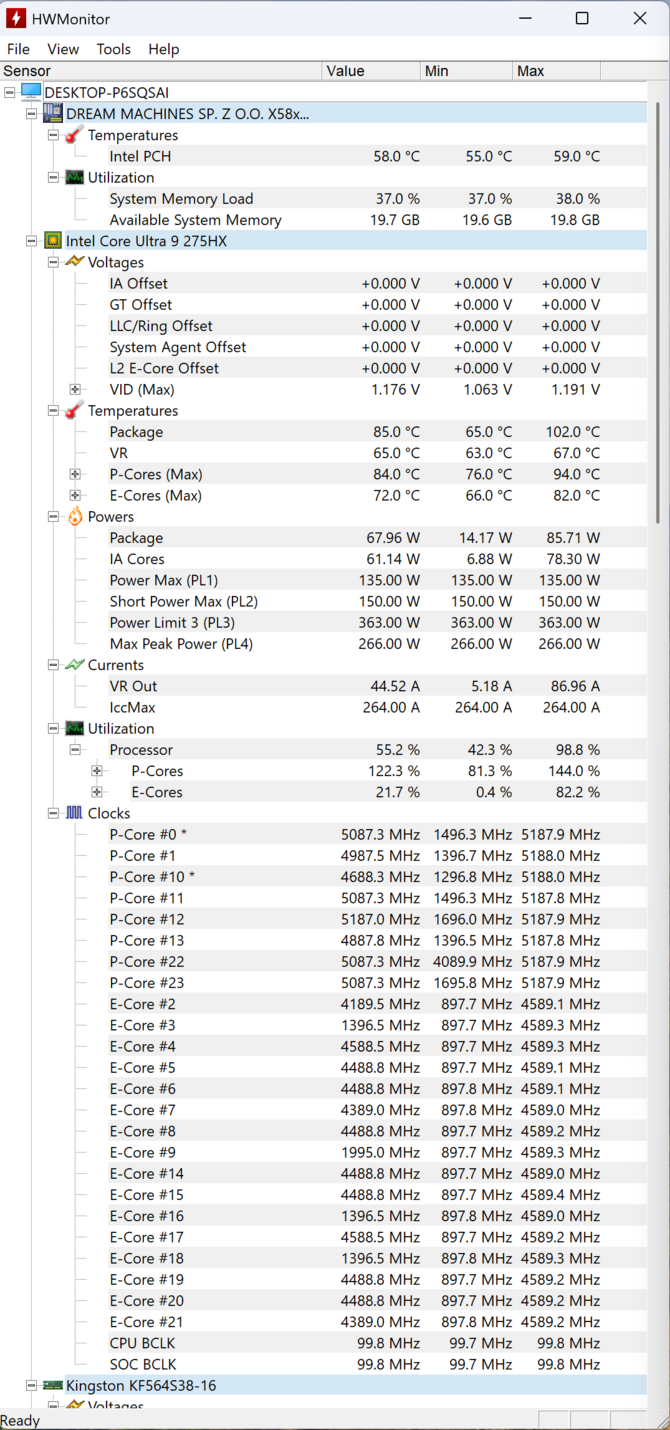Collapse the motherboard Temperatures group
Viewport: 670px width, 1430px height.
coord(54,135)
